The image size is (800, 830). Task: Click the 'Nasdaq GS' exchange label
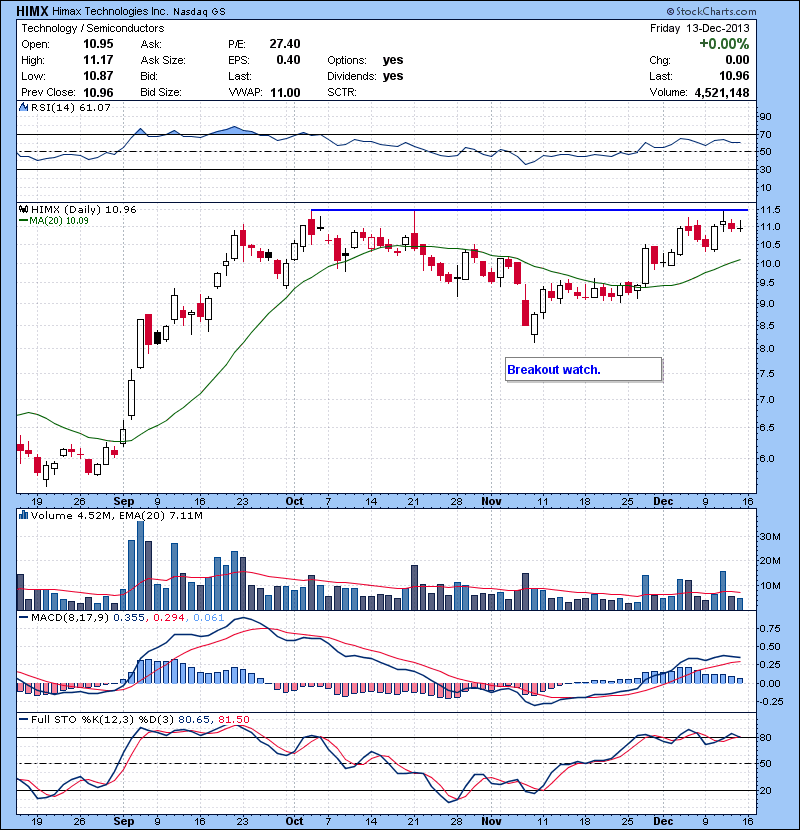(x=199, y=12)
